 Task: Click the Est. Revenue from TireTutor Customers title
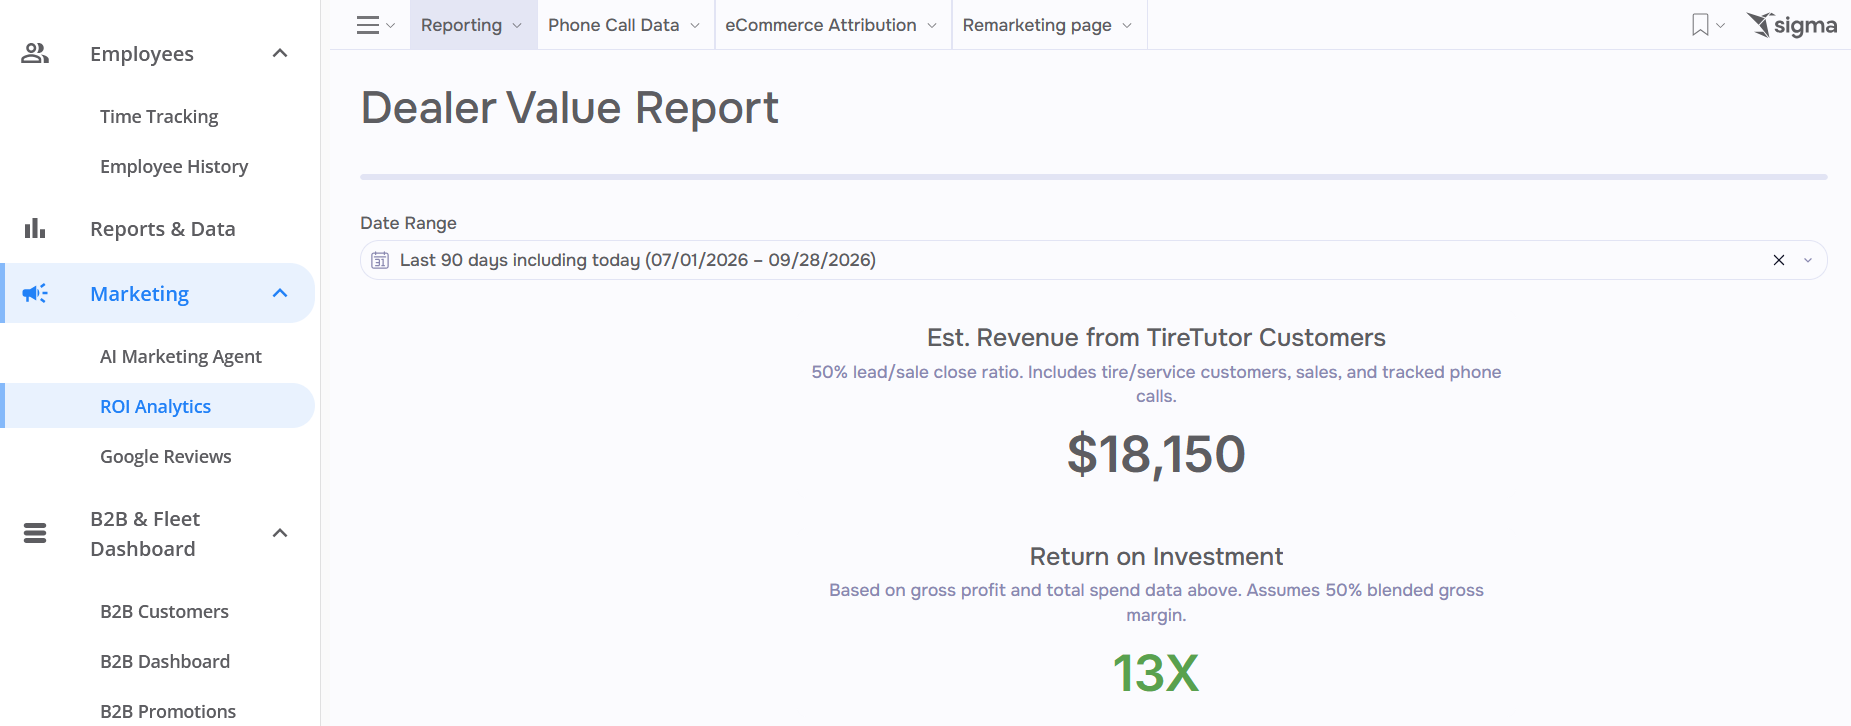point(1156,337)
